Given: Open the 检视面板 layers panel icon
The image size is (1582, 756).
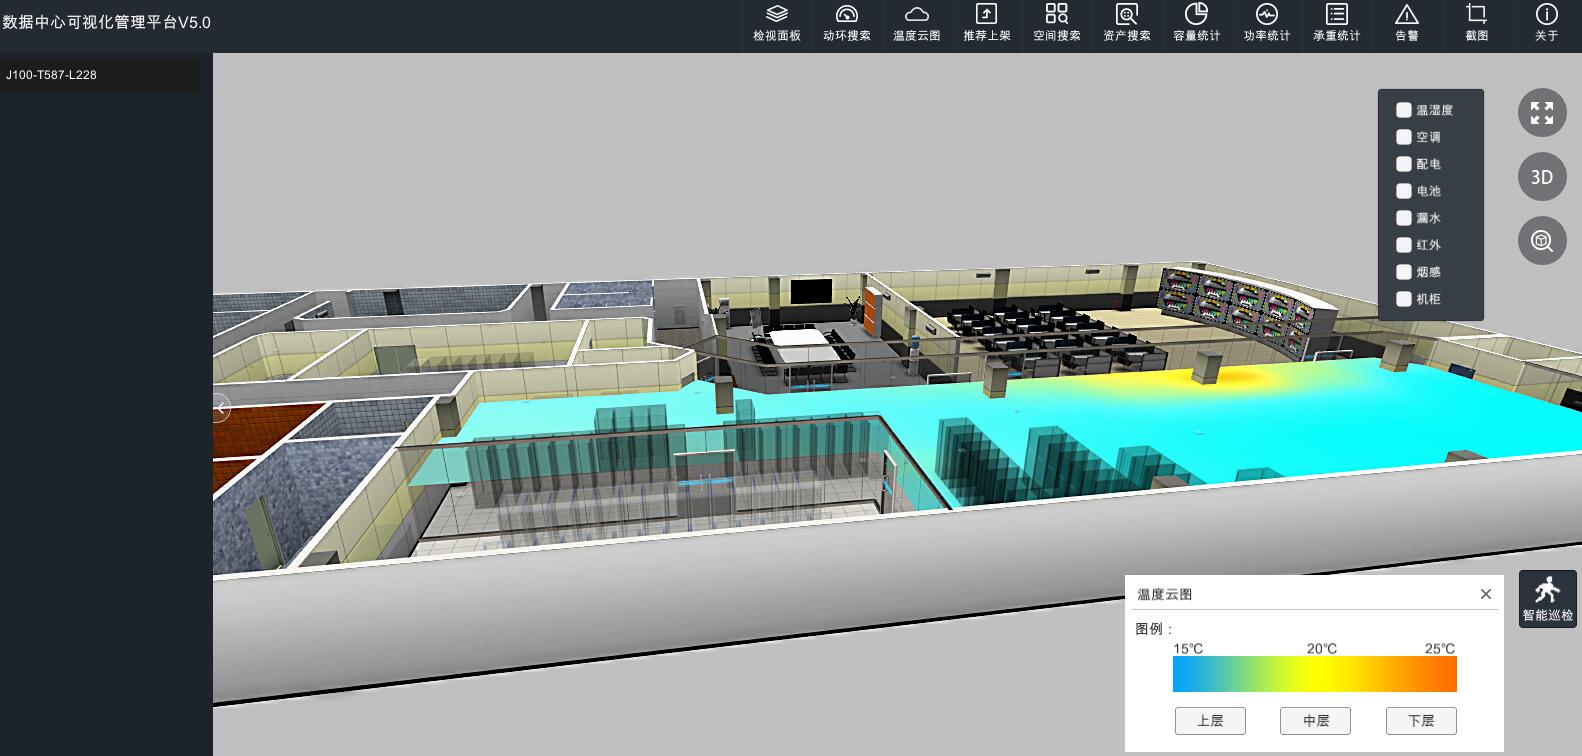Looking at the screenshot, I should pyautogui.click(x=777, y=14).
